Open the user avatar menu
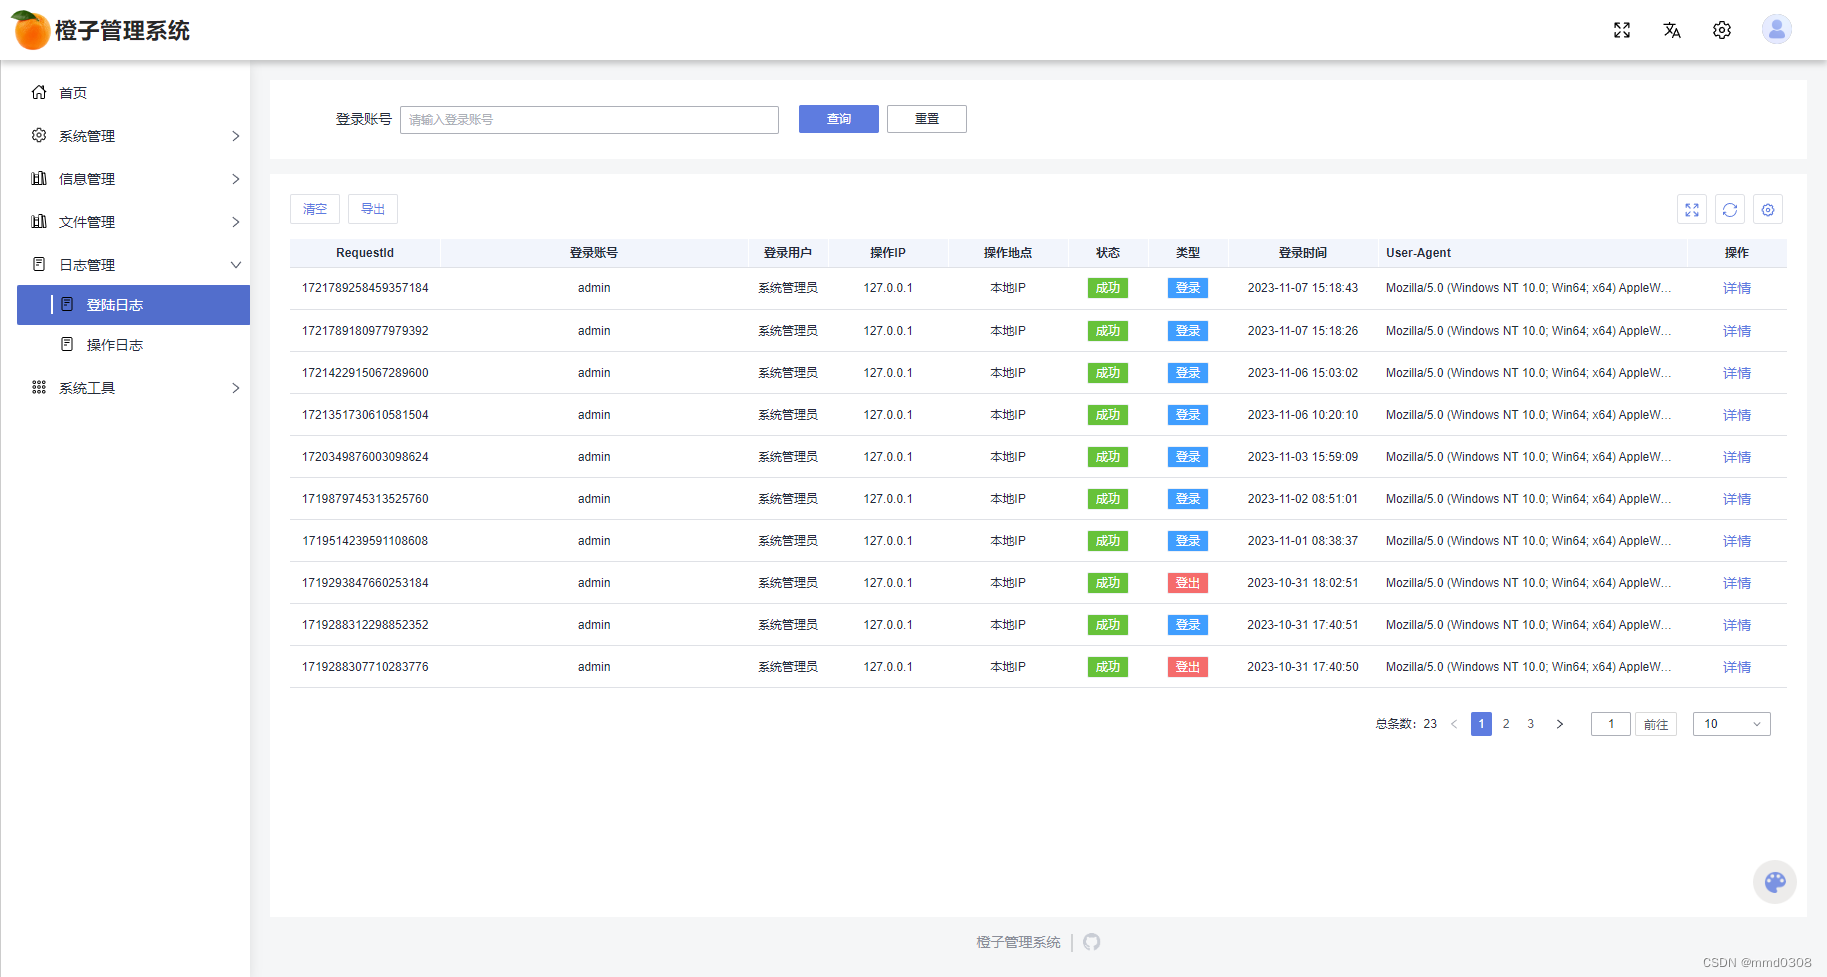Viewport: 1827px width, 977px height. point(1777,29)
